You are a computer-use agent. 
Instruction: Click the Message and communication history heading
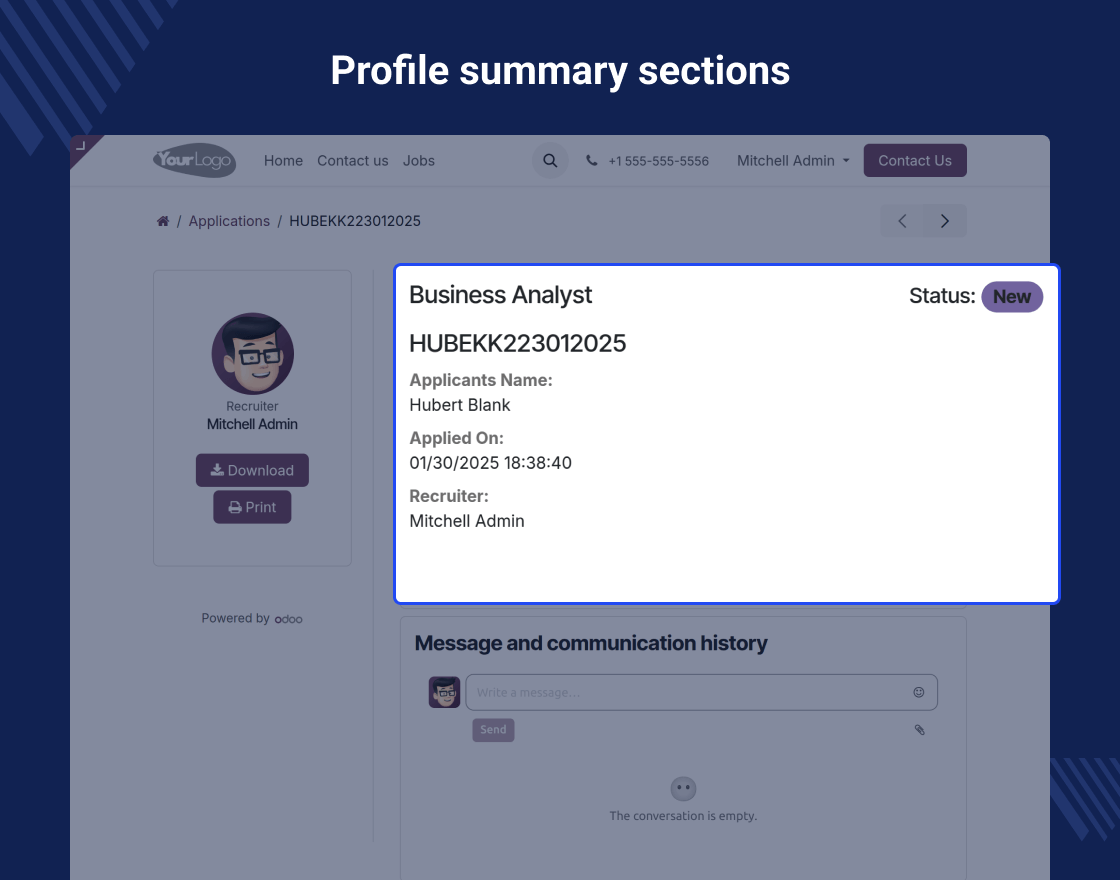point(591,644)
